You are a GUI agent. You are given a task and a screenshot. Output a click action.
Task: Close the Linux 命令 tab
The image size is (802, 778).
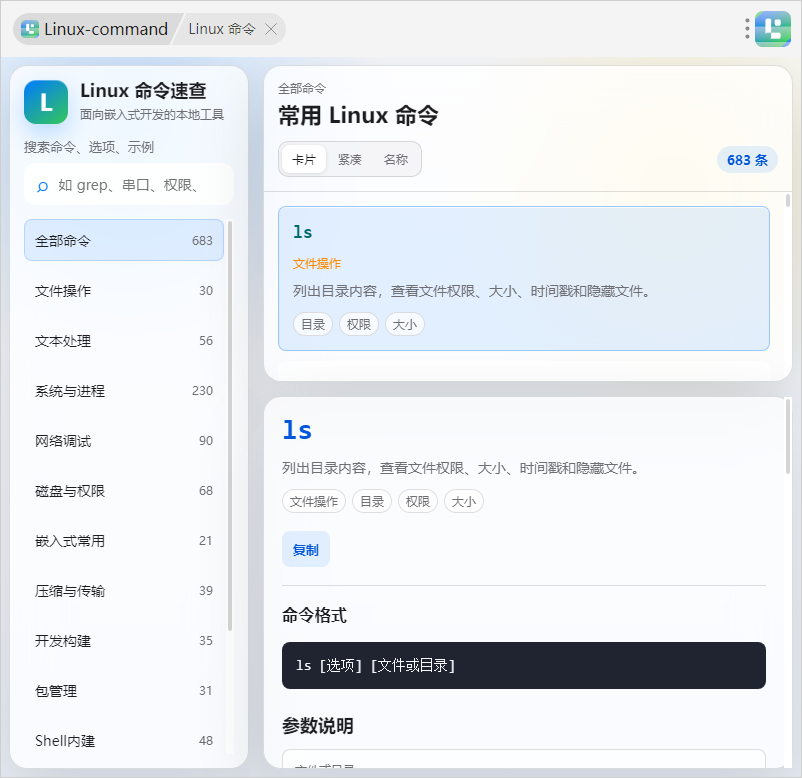point(271,29)
